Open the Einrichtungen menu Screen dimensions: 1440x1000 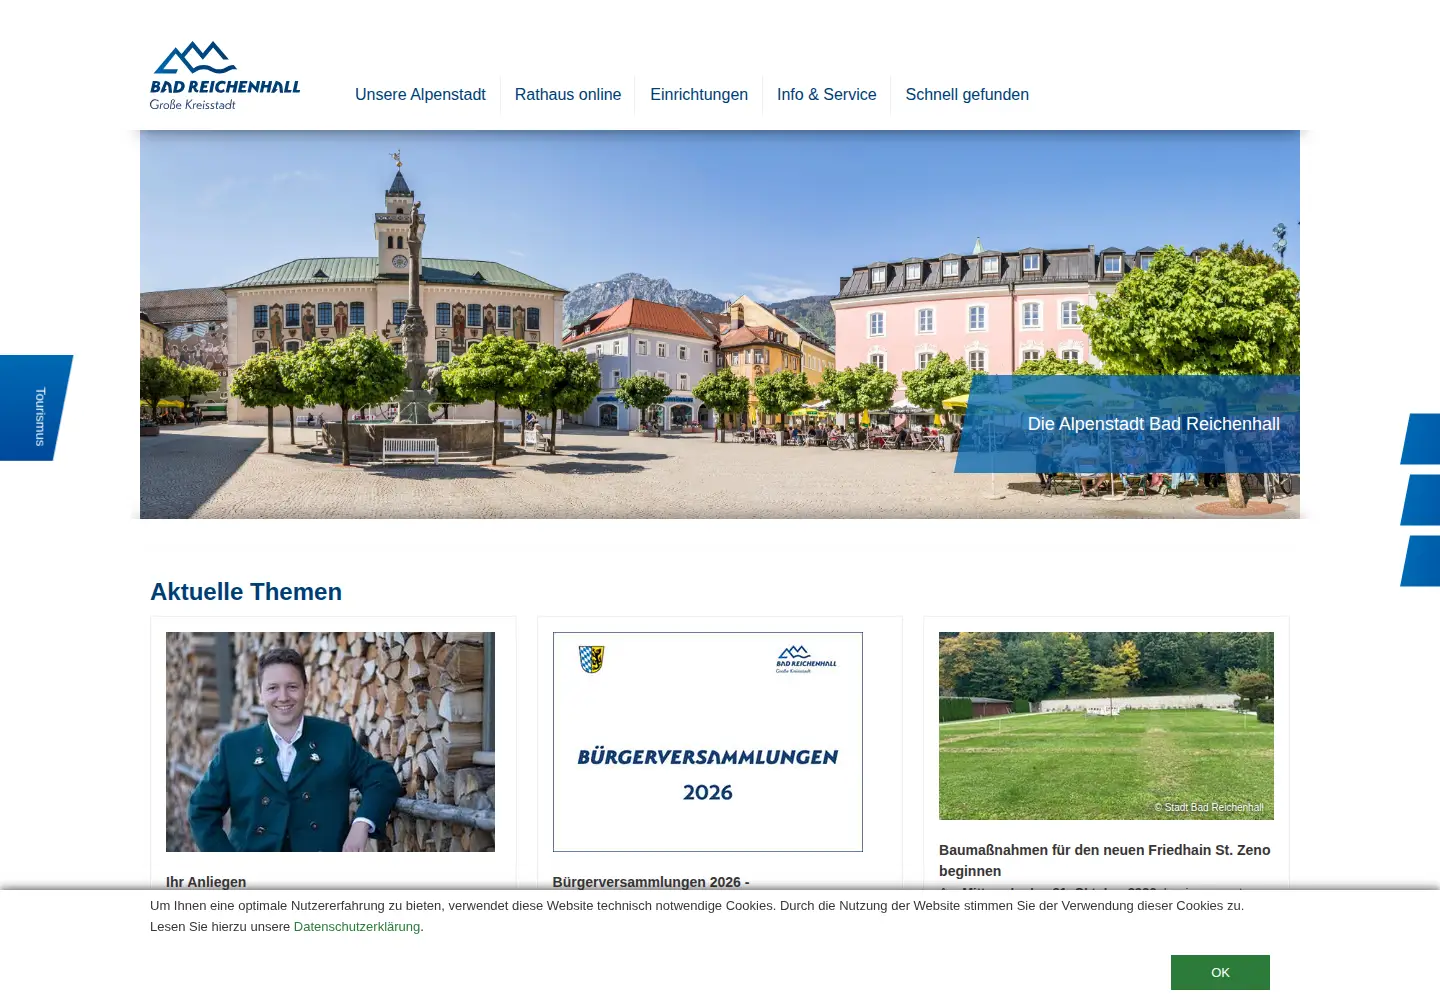pos(699,95)
